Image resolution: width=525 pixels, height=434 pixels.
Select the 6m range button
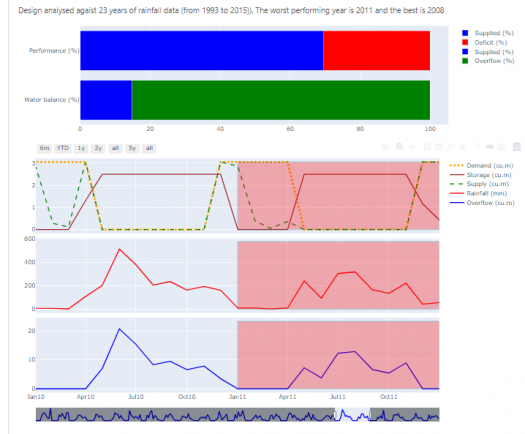click(45, 148)
